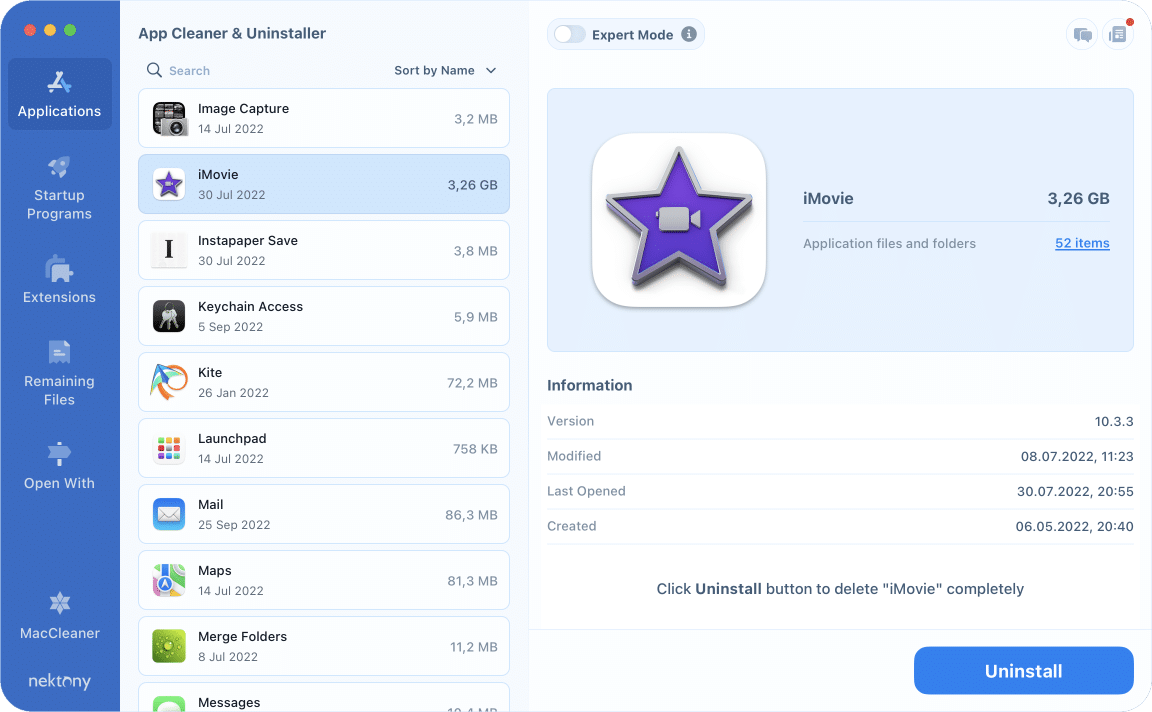Select the Instapaper Save row title

click(248, 240)
